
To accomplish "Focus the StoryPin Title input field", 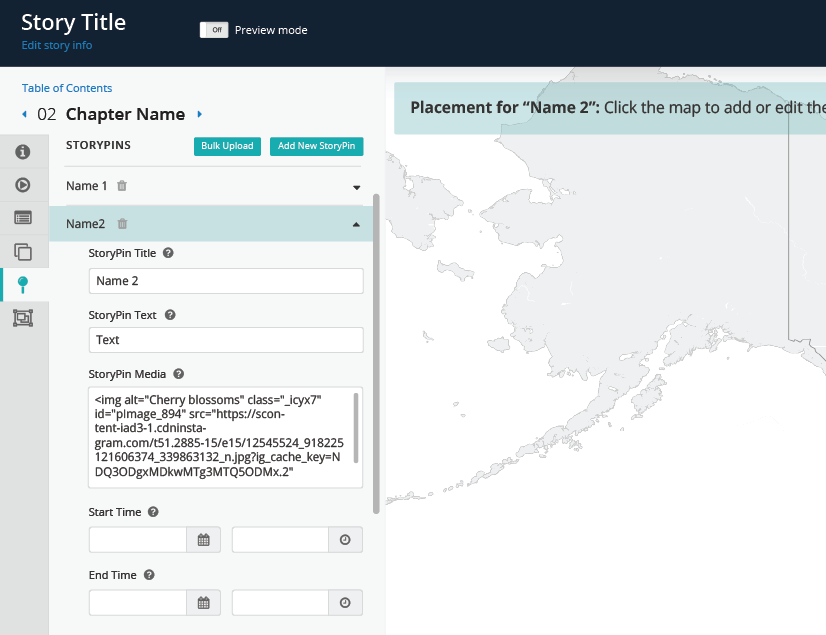I will (226, 281).
